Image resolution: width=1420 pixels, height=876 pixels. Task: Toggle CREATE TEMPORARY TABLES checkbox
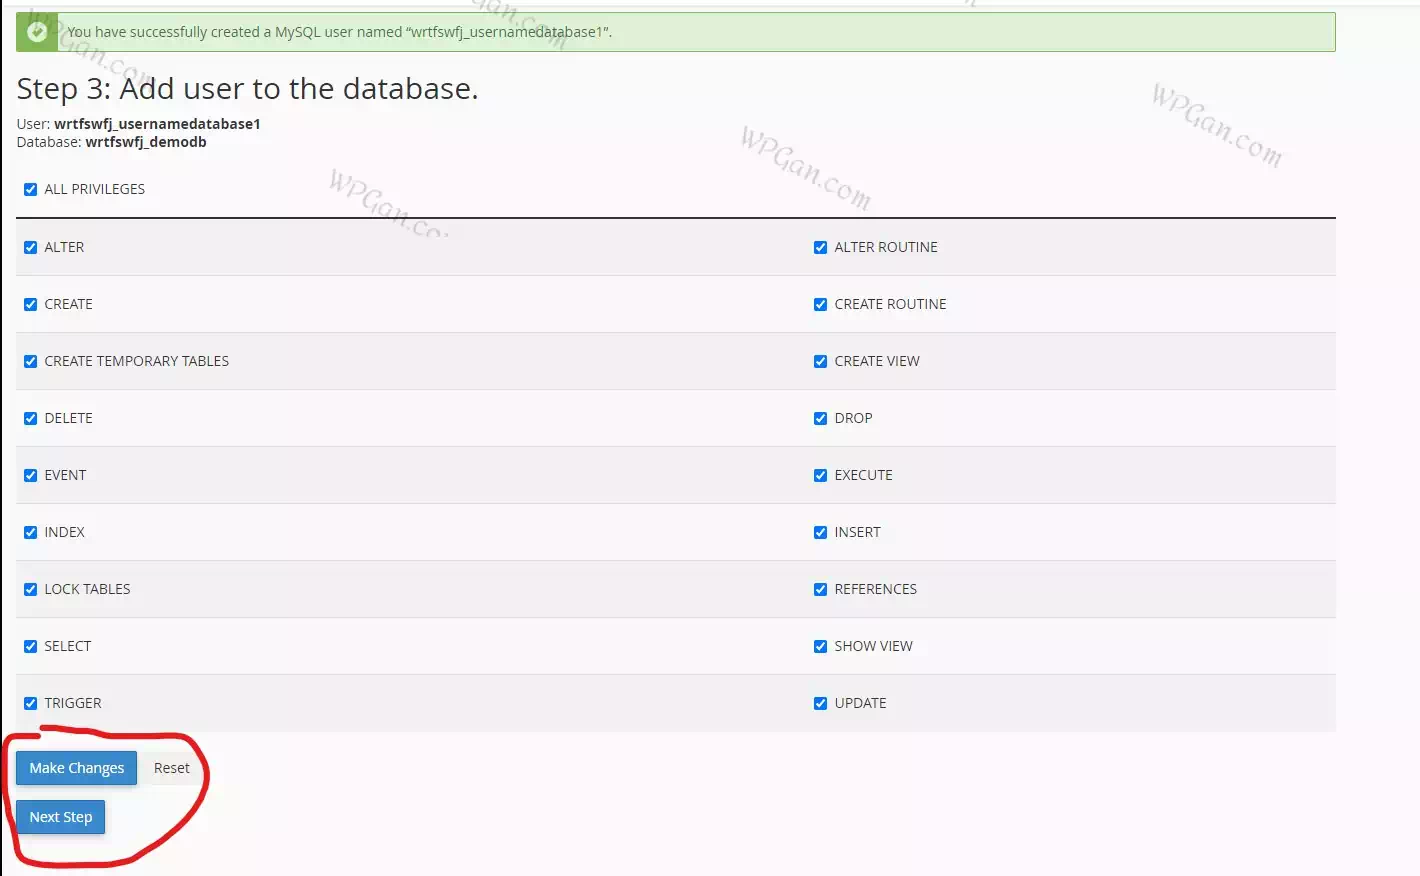[x=30, y=361]
